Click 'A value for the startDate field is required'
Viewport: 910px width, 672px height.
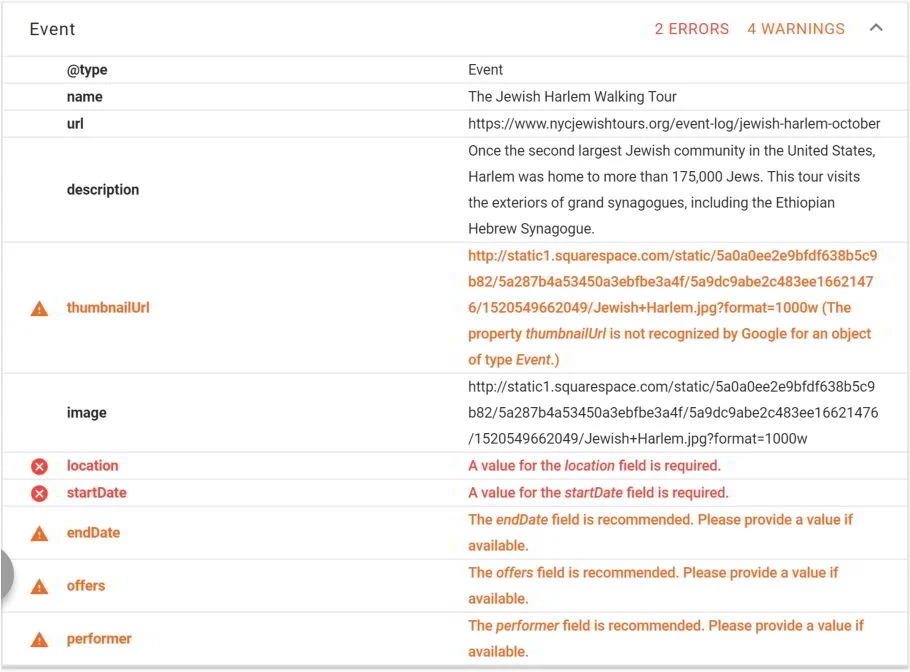point(598,493)
